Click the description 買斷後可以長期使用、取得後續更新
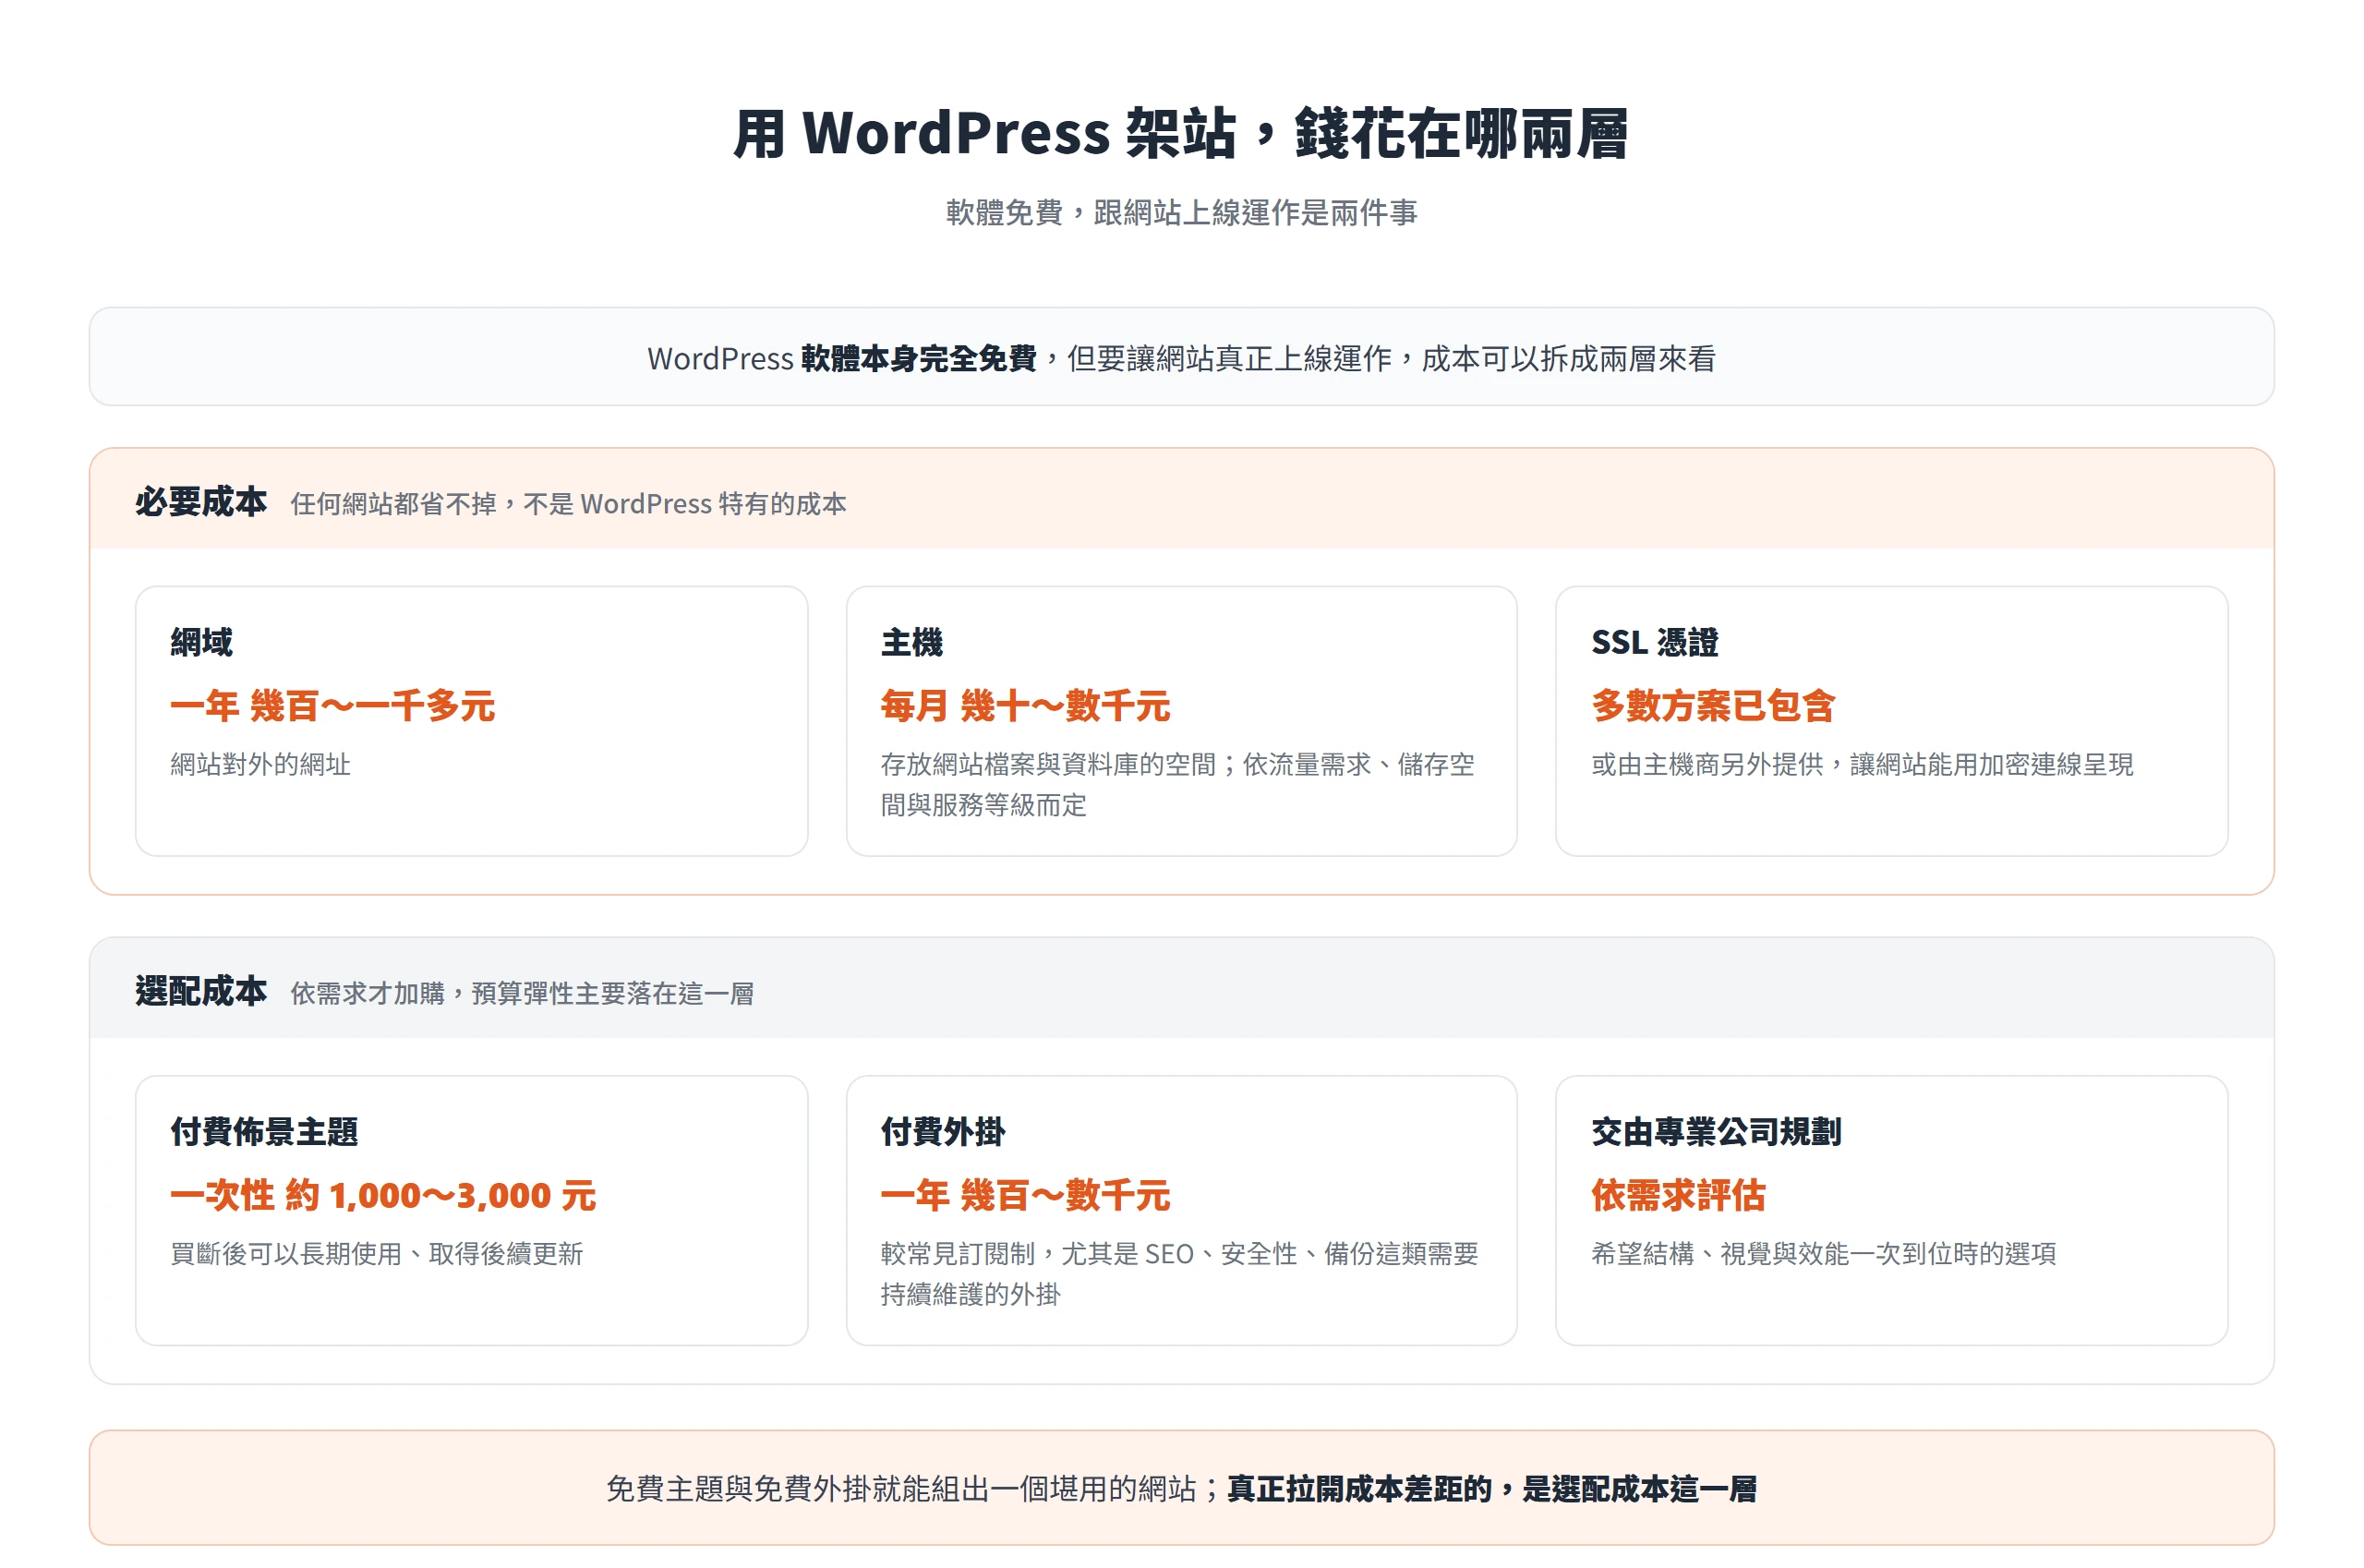This screenshot has width=2364, height=1568. 377,1253
